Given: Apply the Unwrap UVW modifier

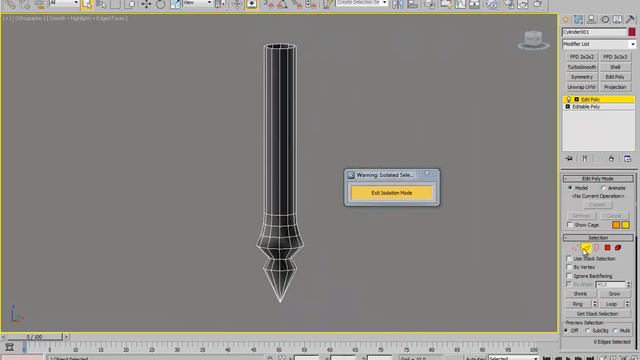Looking at the screenshot, I should coord(582,87).
